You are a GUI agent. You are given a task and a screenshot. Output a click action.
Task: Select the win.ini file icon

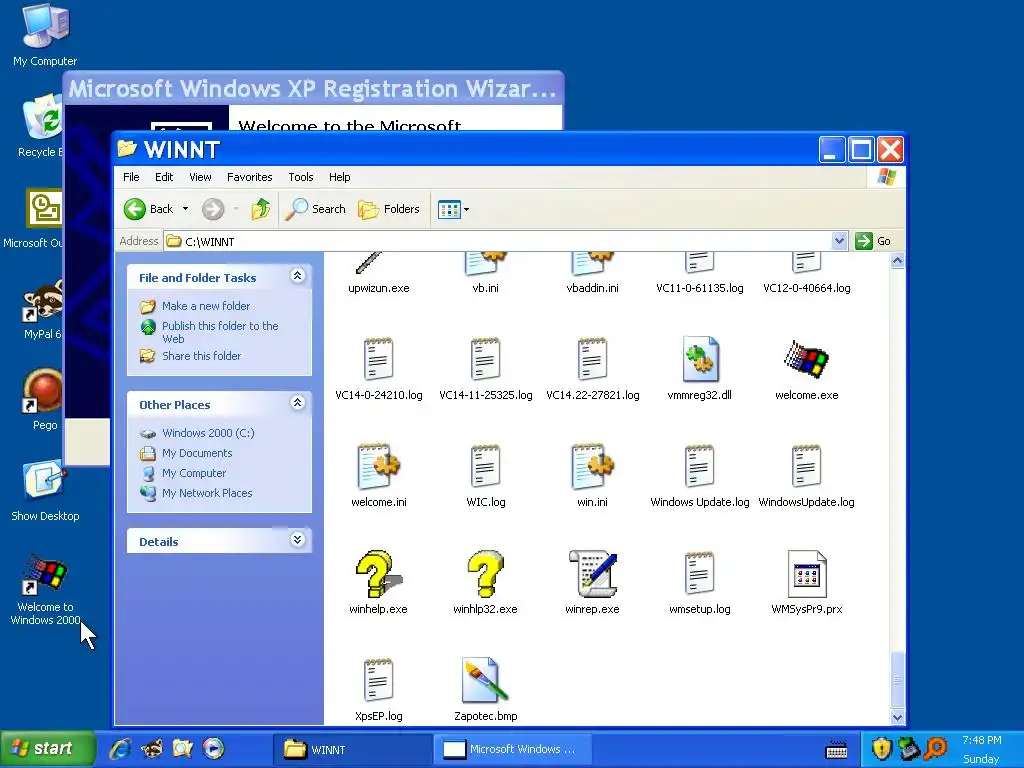pos(592,466)
